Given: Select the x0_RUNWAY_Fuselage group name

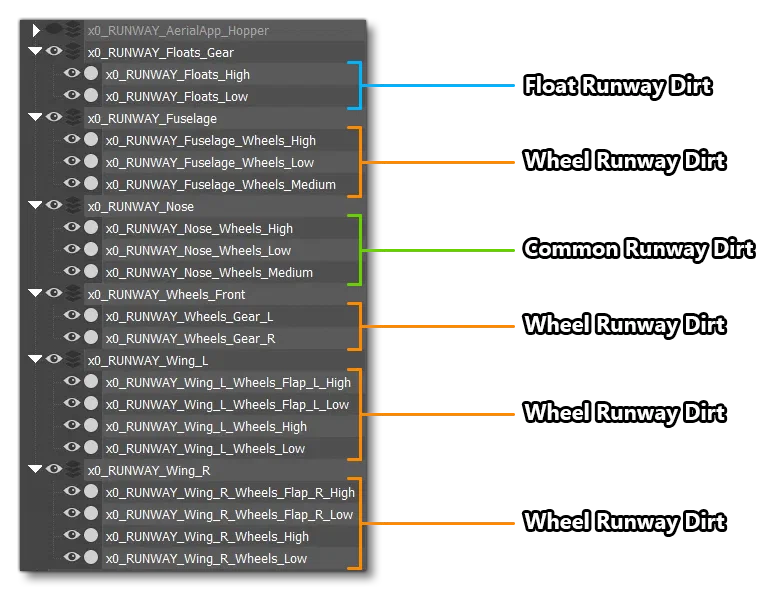Looking at the screenshot, I should [152, 119].
